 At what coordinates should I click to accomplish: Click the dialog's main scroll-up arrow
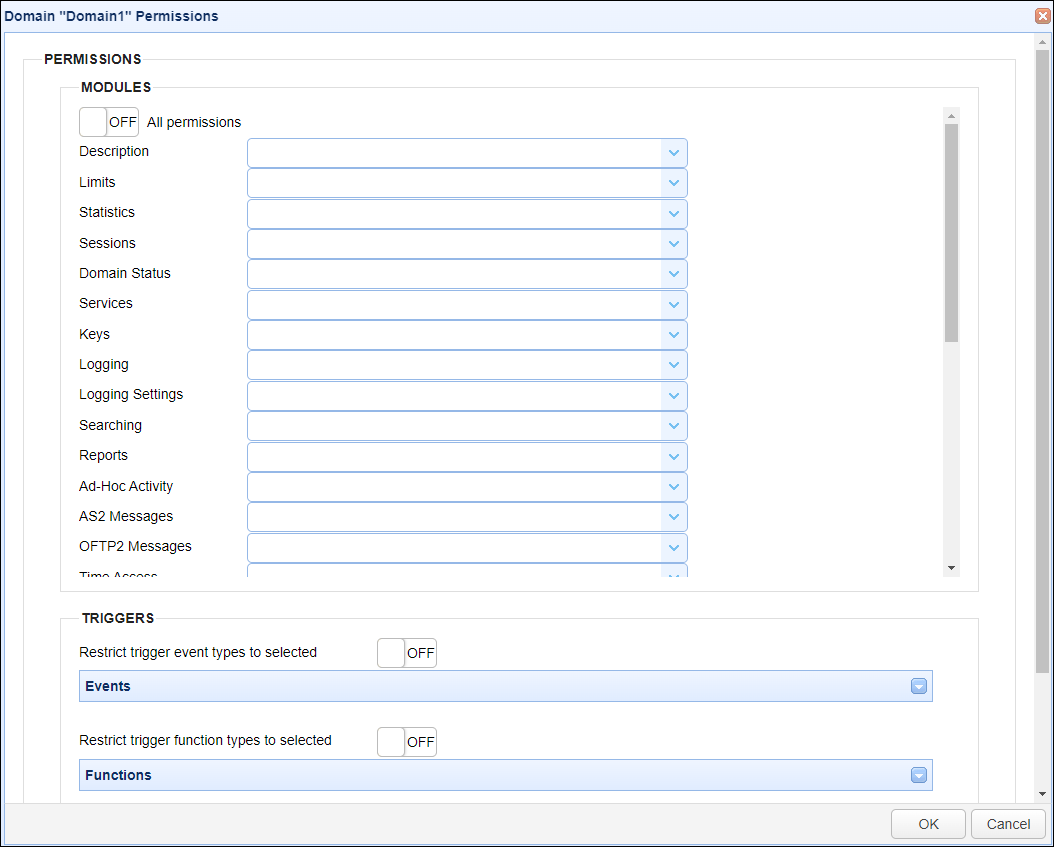[1043, 42]
